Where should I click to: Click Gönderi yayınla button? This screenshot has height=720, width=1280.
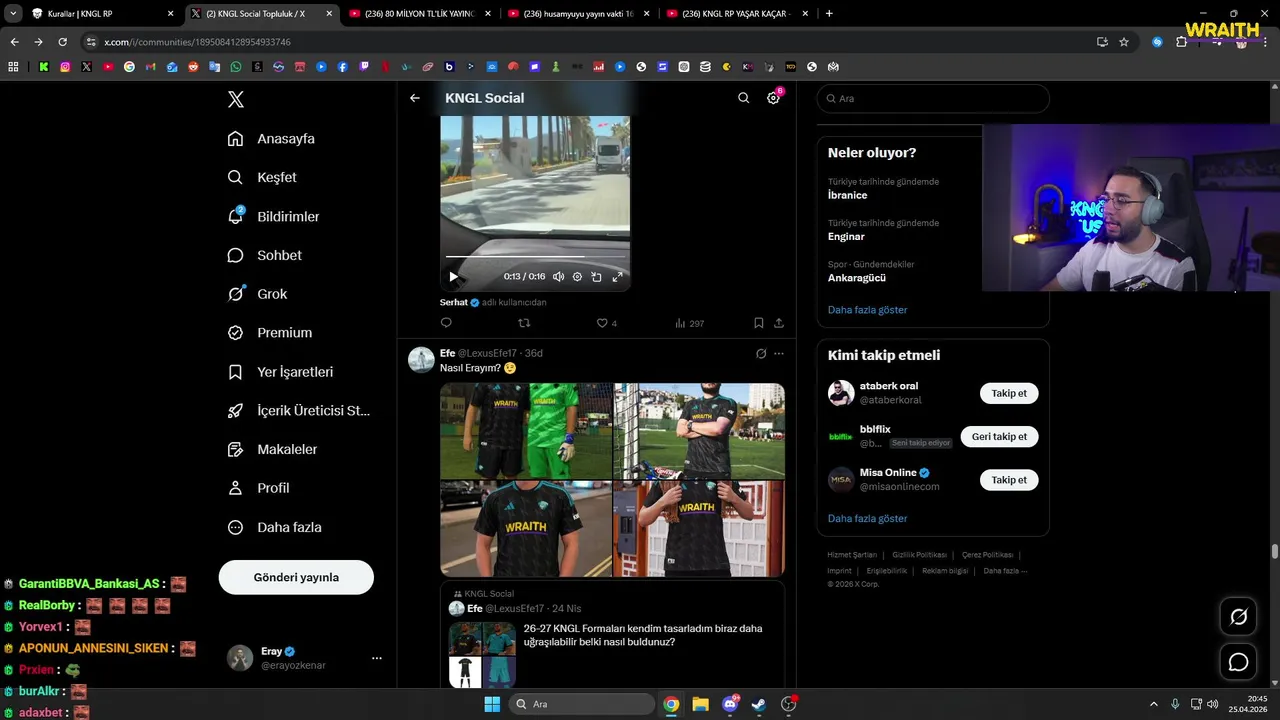(296, 577)
